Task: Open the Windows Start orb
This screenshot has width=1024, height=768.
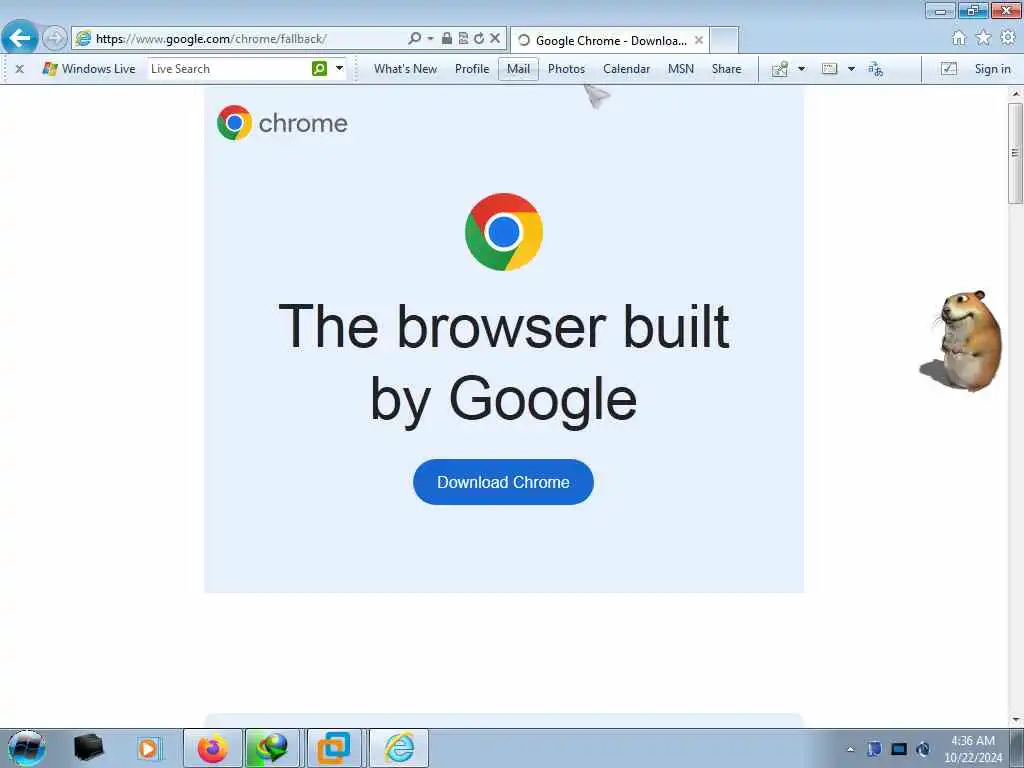Action: (26, 748)
